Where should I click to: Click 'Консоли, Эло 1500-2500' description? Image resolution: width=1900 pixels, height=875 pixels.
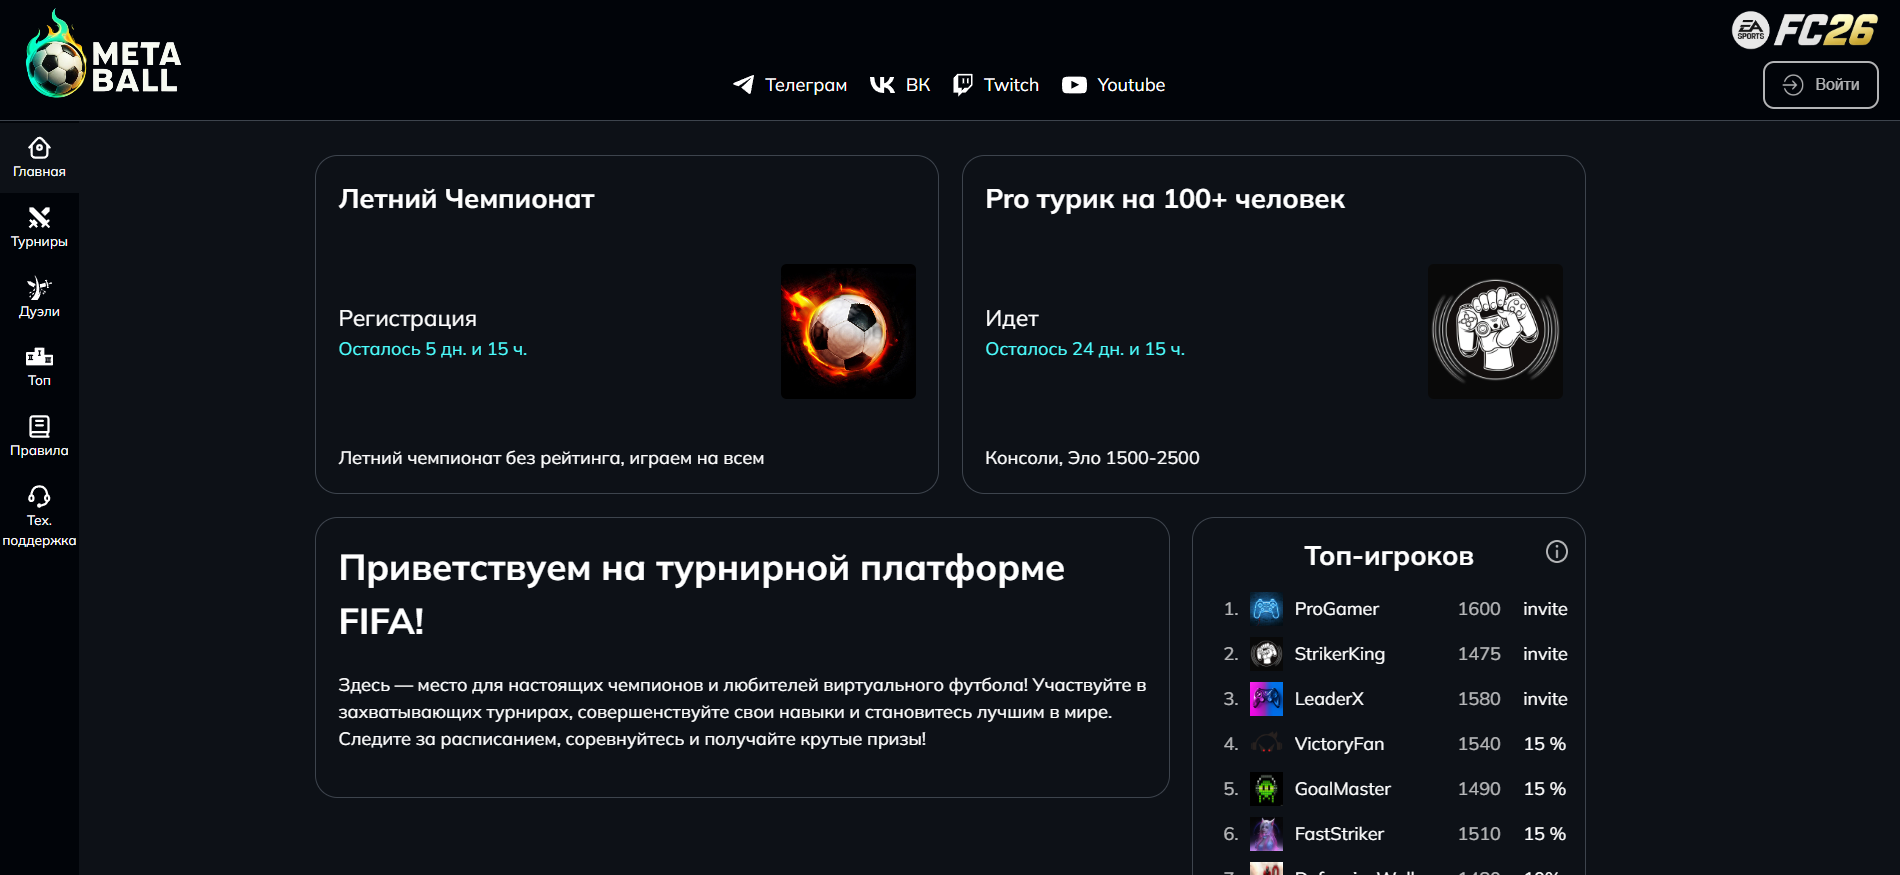pos(1092,458)
